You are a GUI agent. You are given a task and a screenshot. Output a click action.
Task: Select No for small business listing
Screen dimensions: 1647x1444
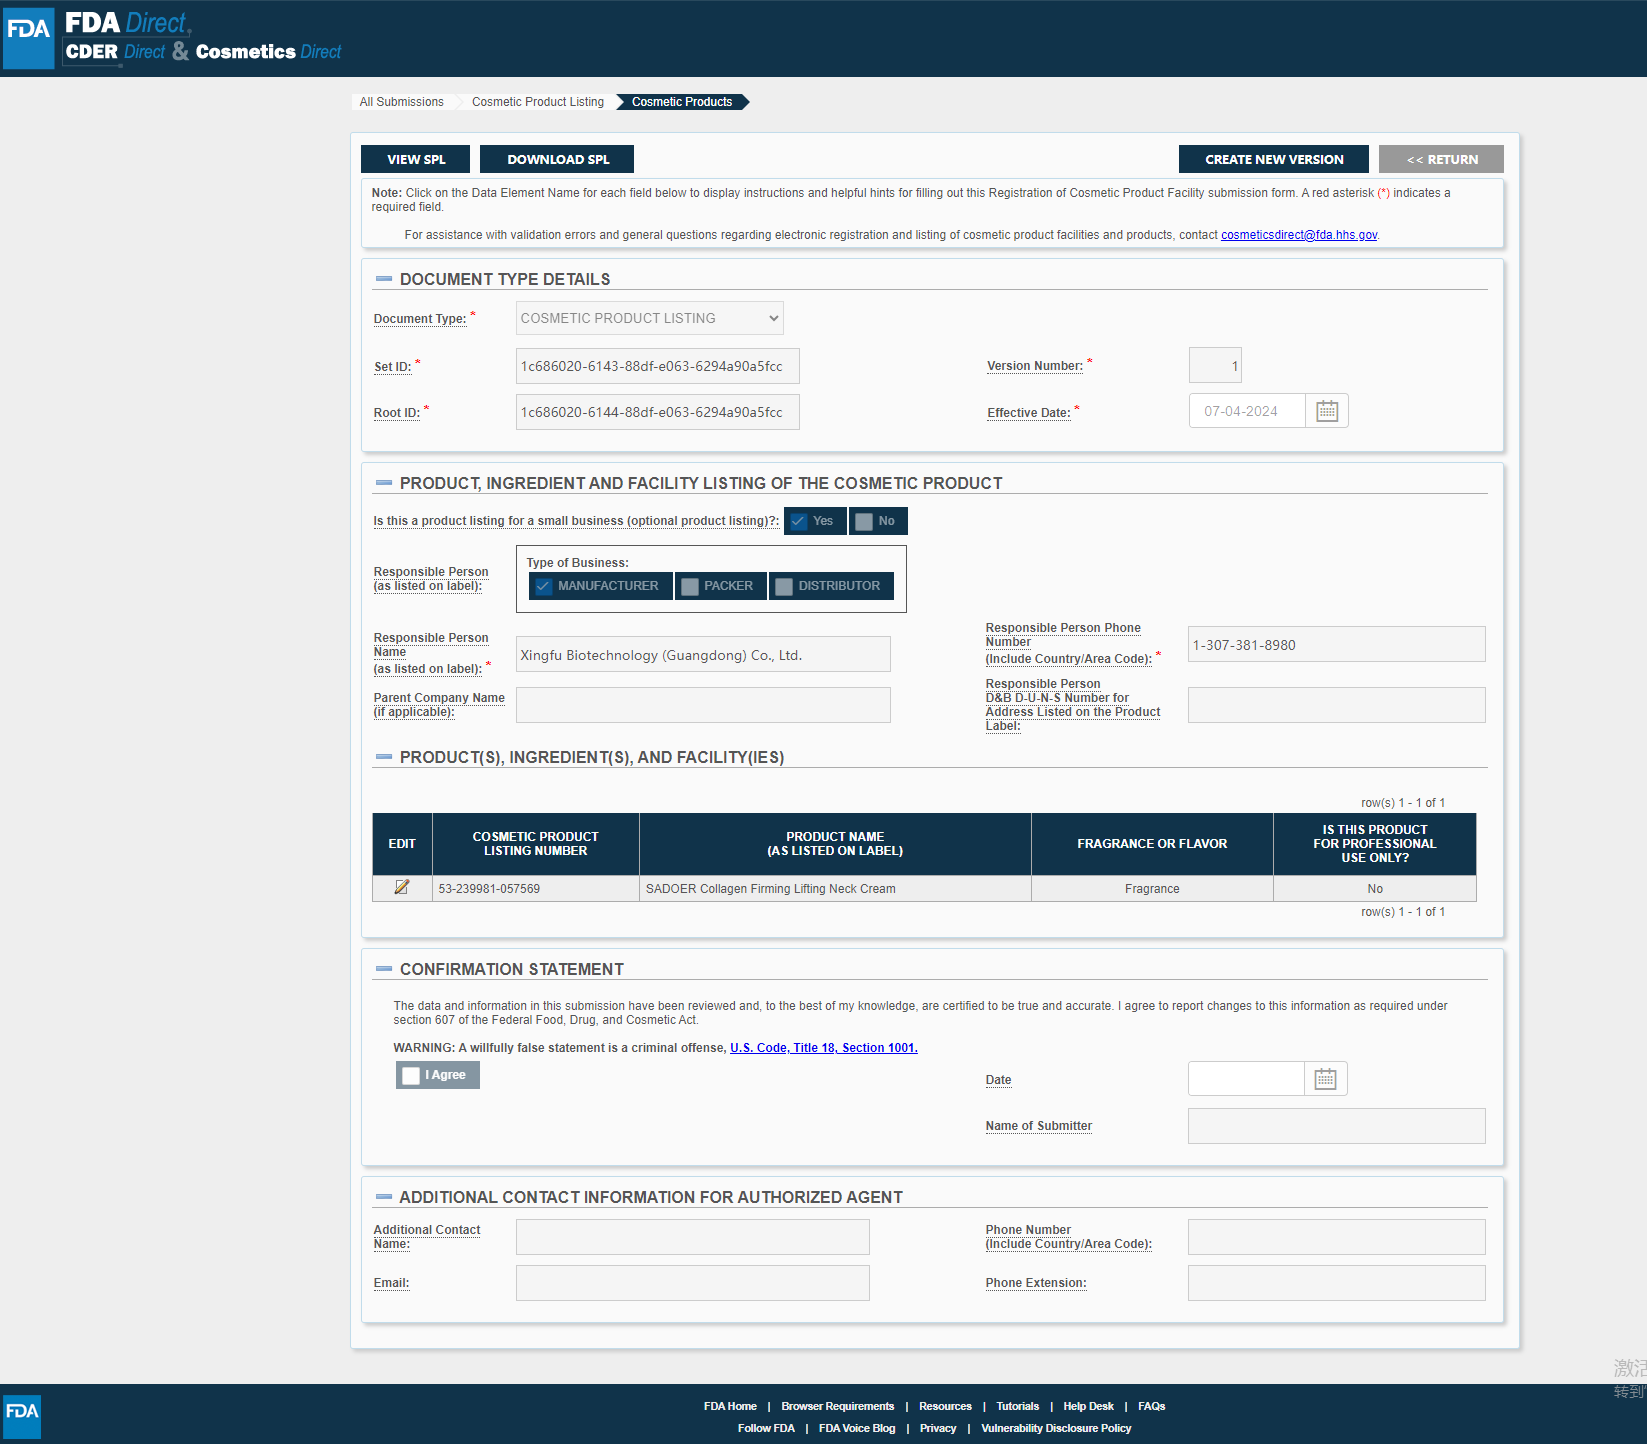point(865,521)
